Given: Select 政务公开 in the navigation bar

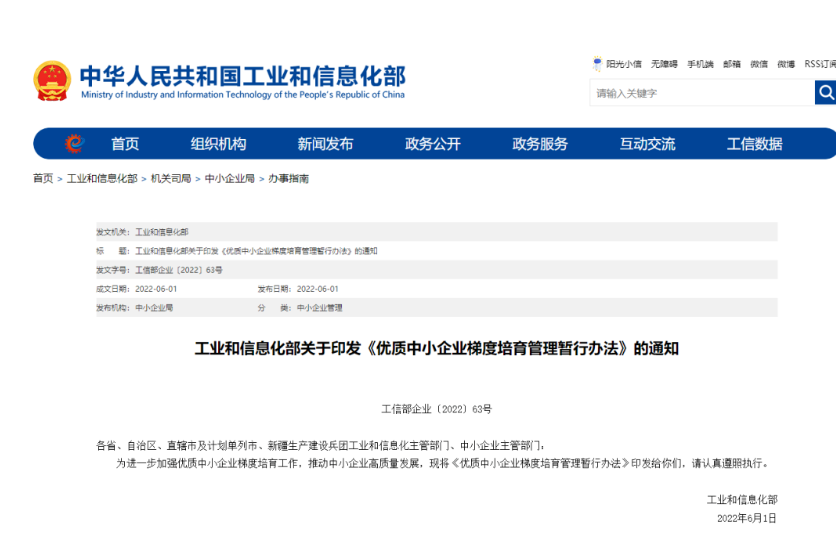Looking at the screenshot, I should click(433, 144).
